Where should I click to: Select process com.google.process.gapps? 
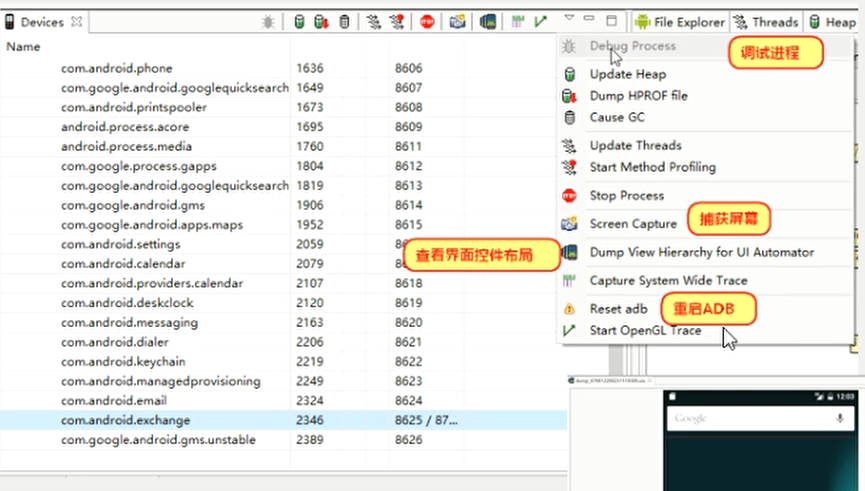138,166
